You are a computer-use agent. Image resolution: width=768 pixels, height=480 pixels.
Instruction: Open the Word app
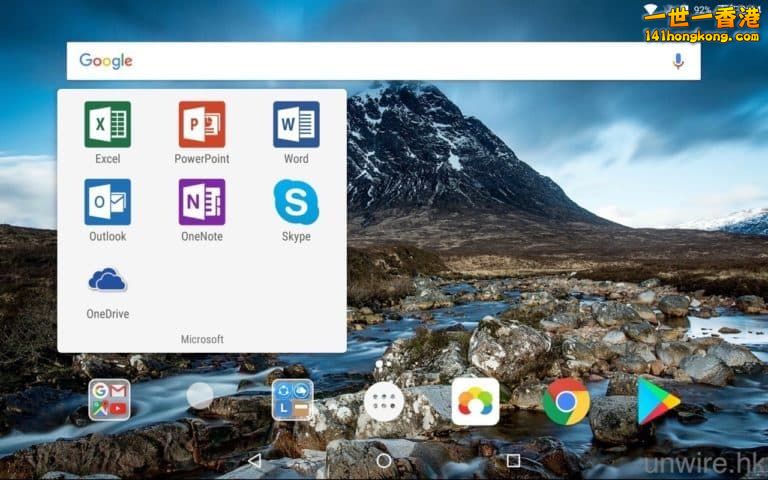(x=296, y=124)
